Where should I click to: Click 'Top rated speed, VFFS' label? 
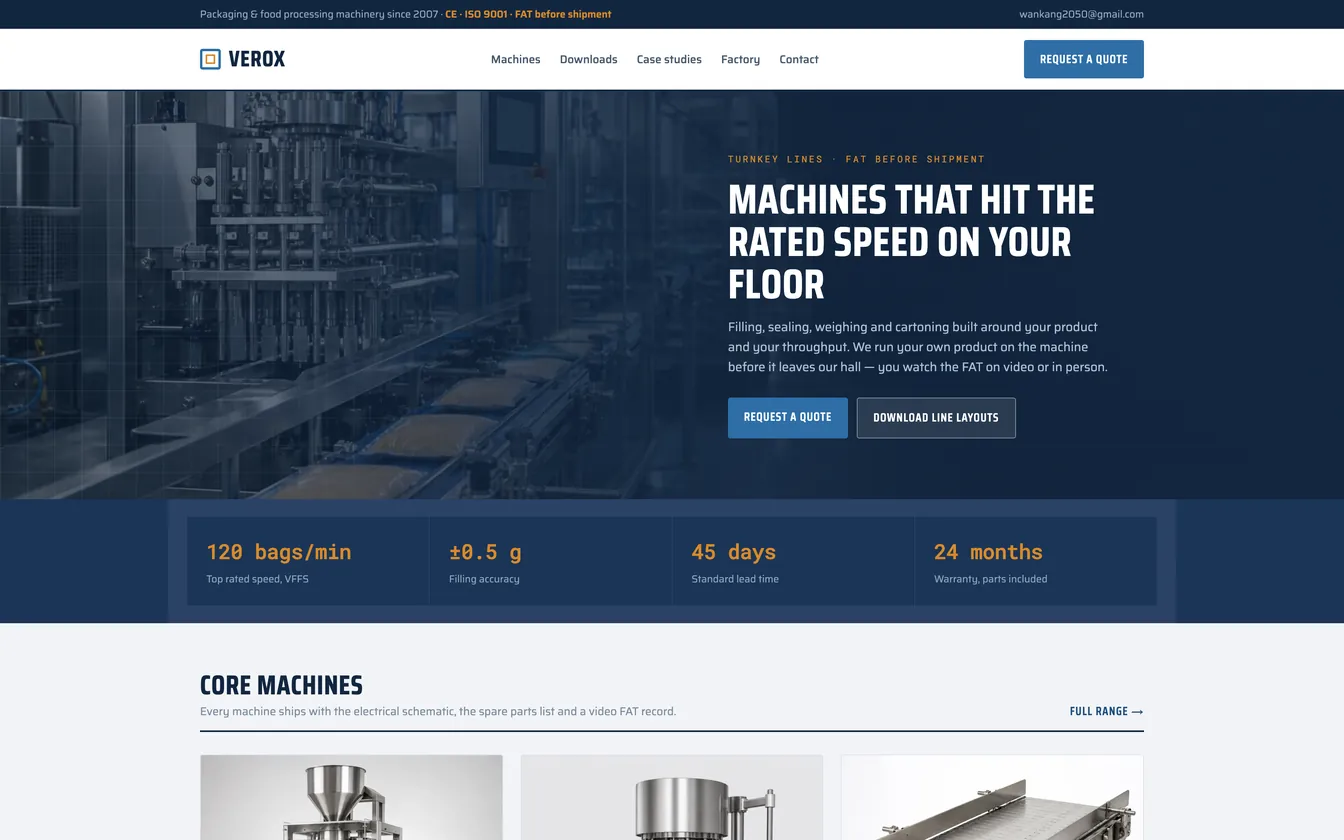tap(257, 579)
